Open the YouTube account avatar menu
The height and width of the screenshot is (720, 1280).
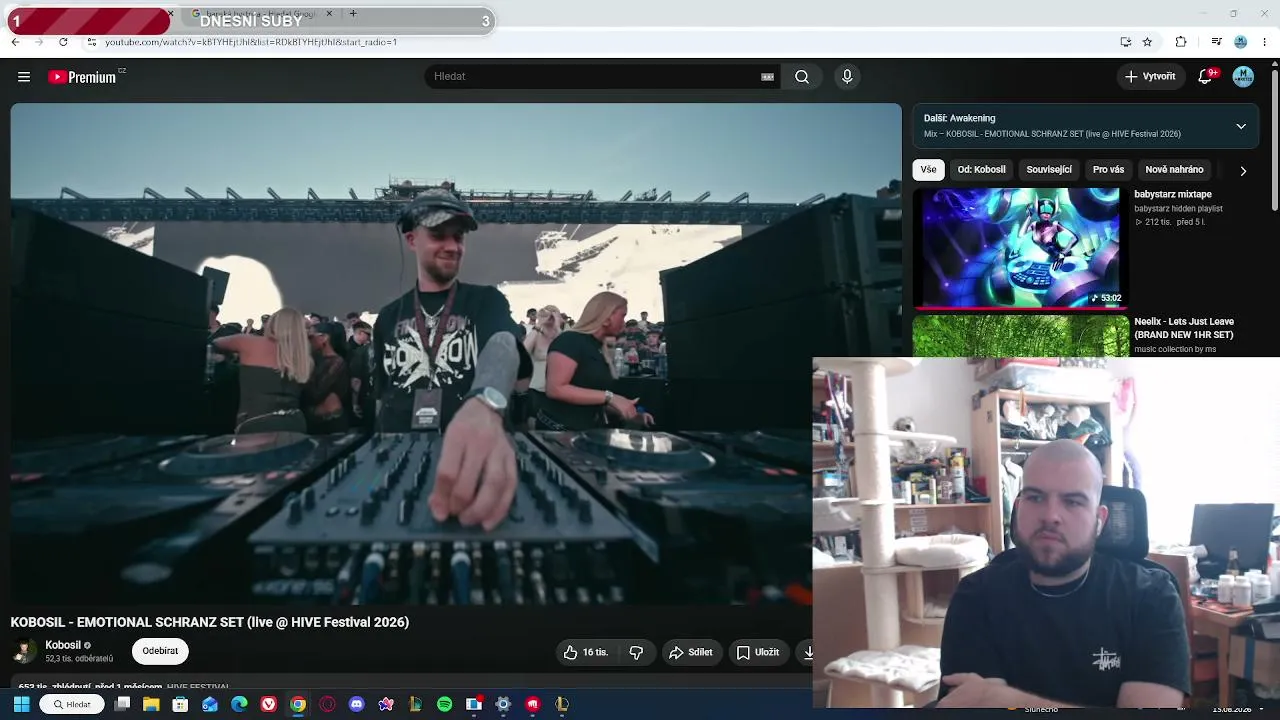point(1243,77)
